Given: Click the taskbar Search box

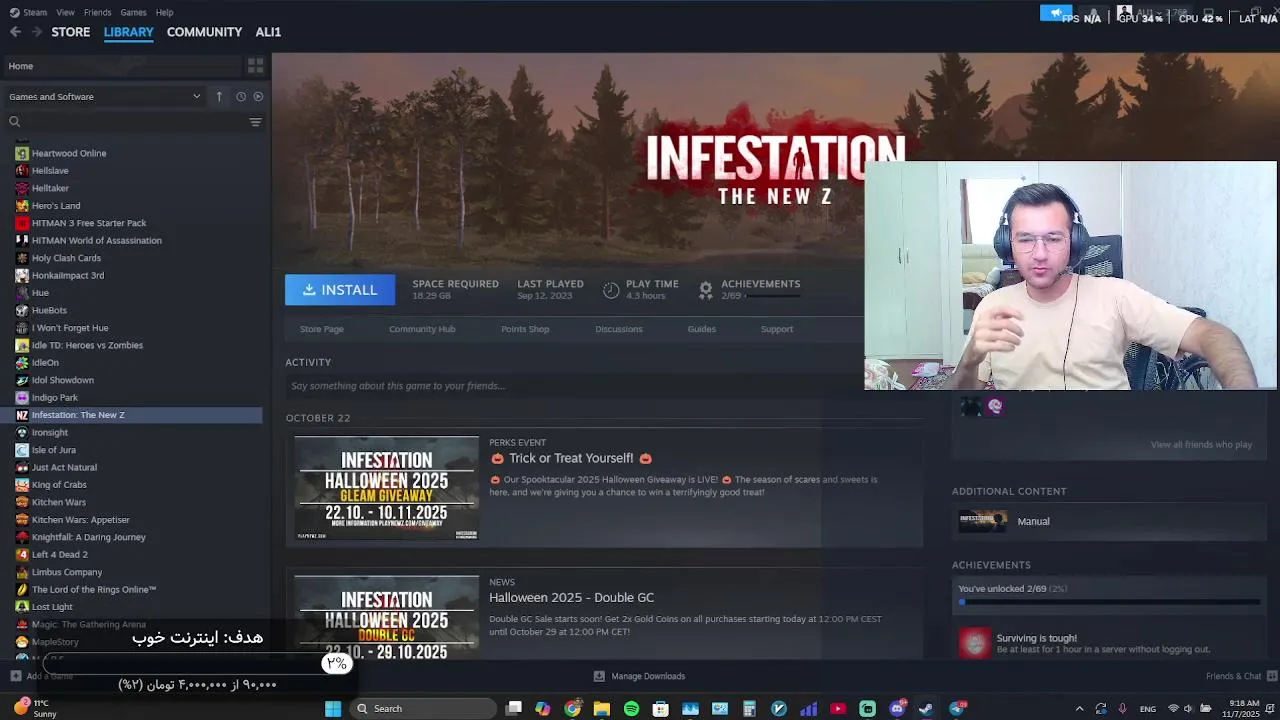Looking at the screenshot, I should 424,709.
